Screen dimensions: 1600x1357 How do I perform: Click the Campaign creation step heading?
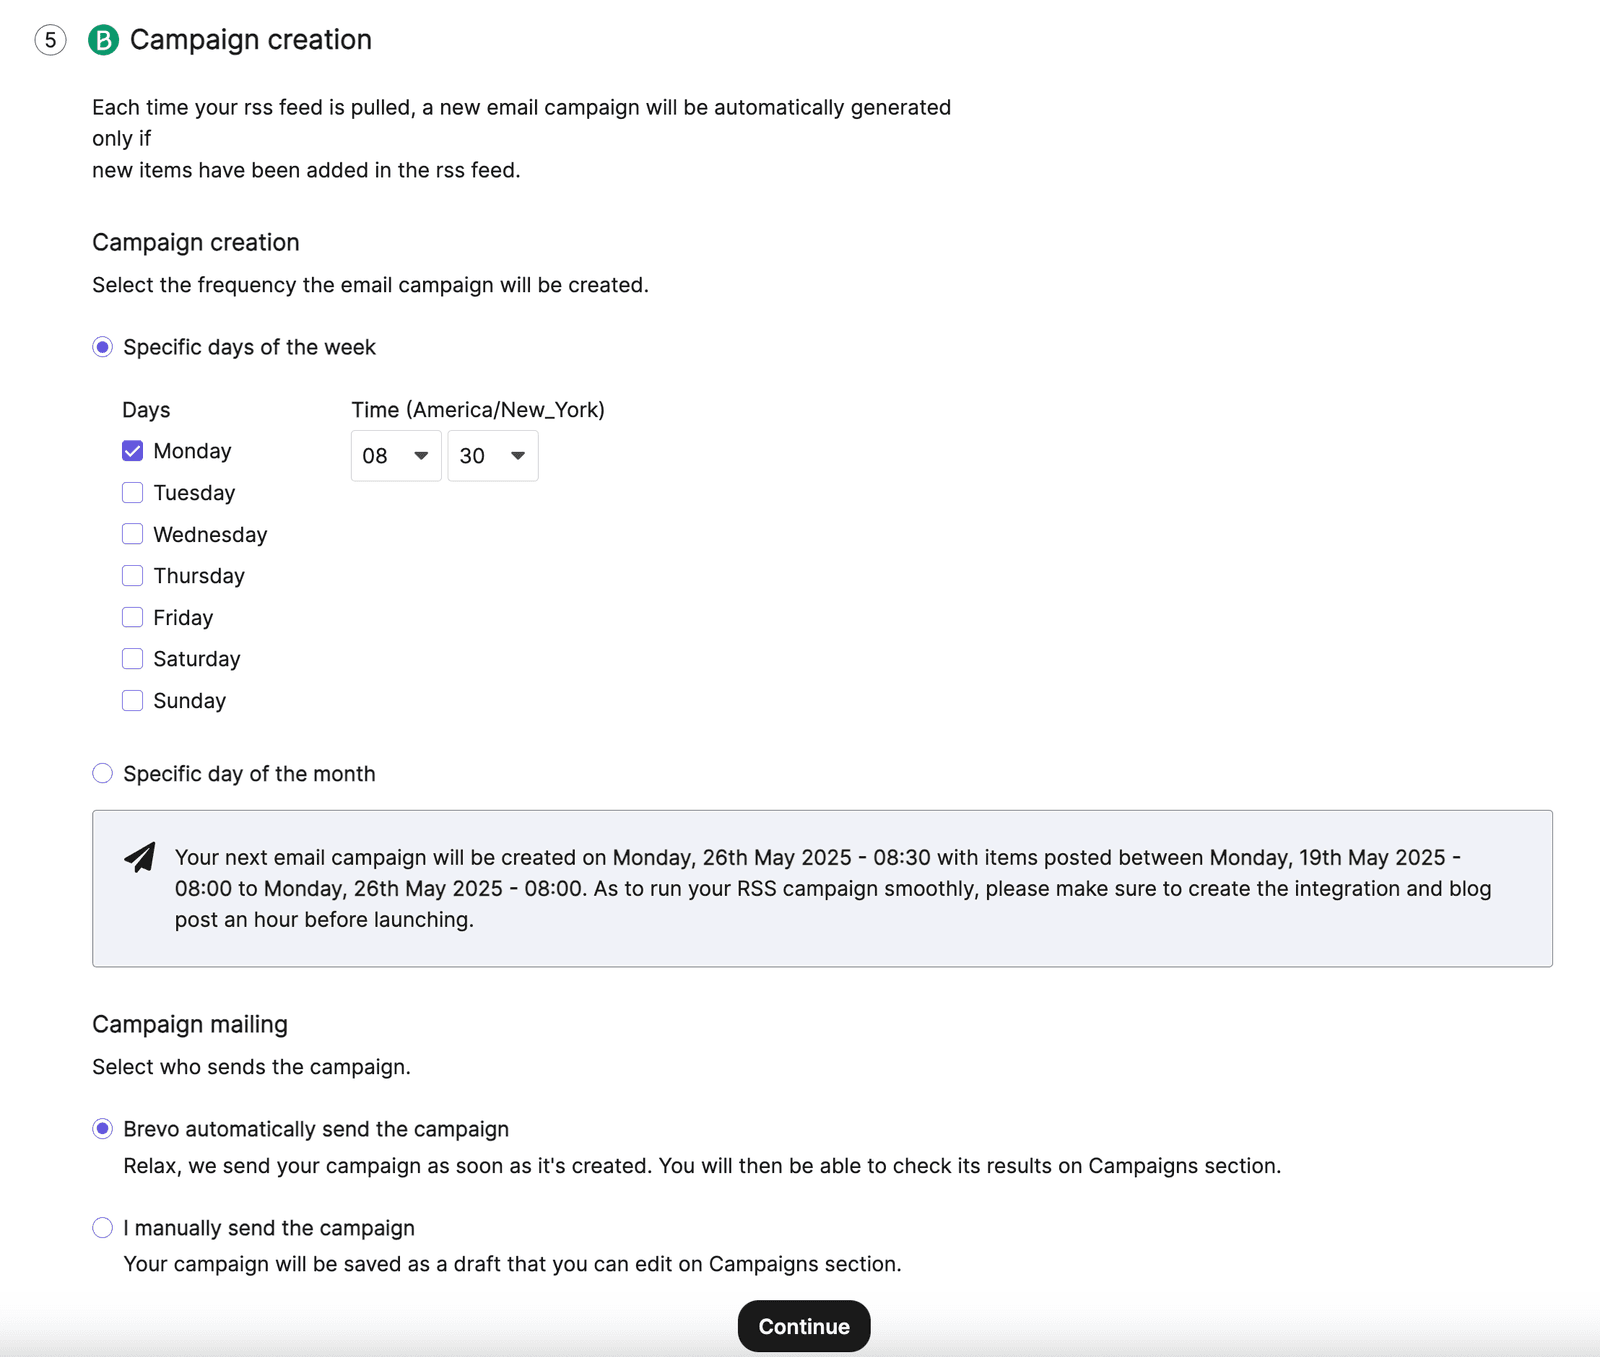click(x=251, y=40)
